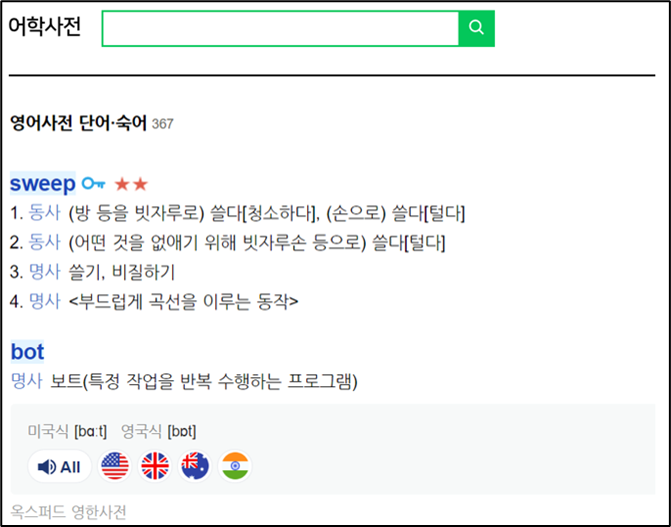Open the sweep word entry
This screenshot has width=671, height=527.
point(42,183)
